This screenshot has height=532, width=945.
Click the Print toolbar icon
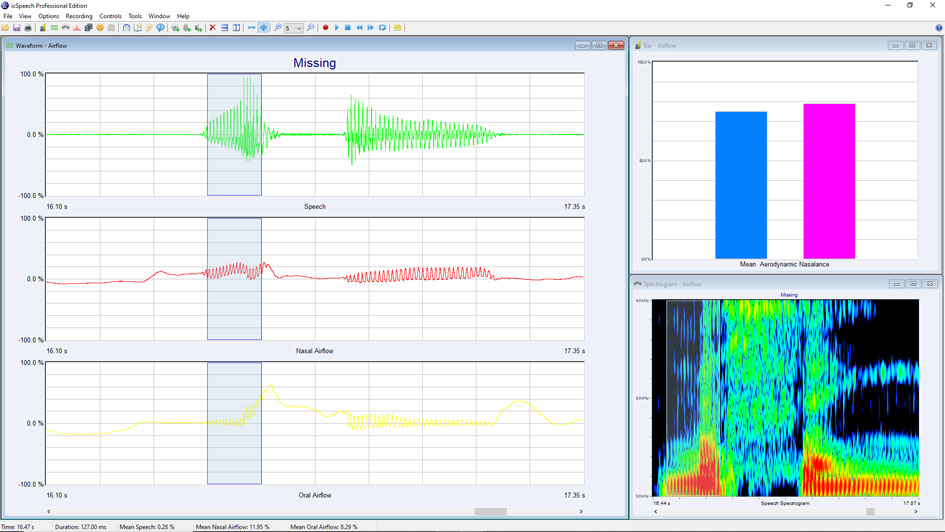point(28,28)
